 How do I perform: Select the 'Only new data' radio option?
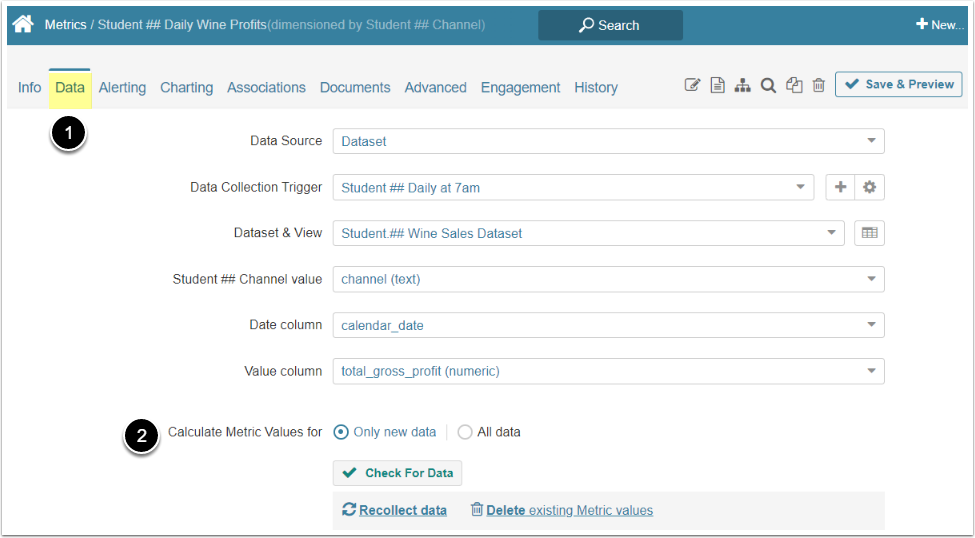(x=341, y=432)
